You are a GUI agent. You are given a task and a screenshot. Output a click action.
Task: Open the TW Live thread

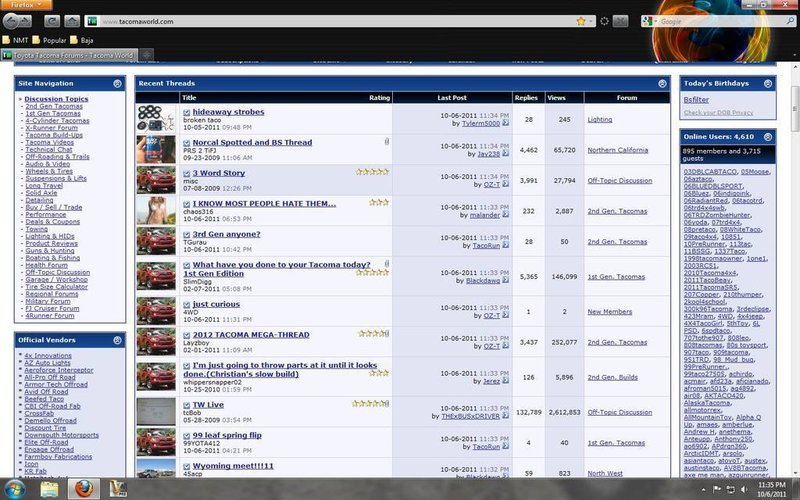point(208,405)
